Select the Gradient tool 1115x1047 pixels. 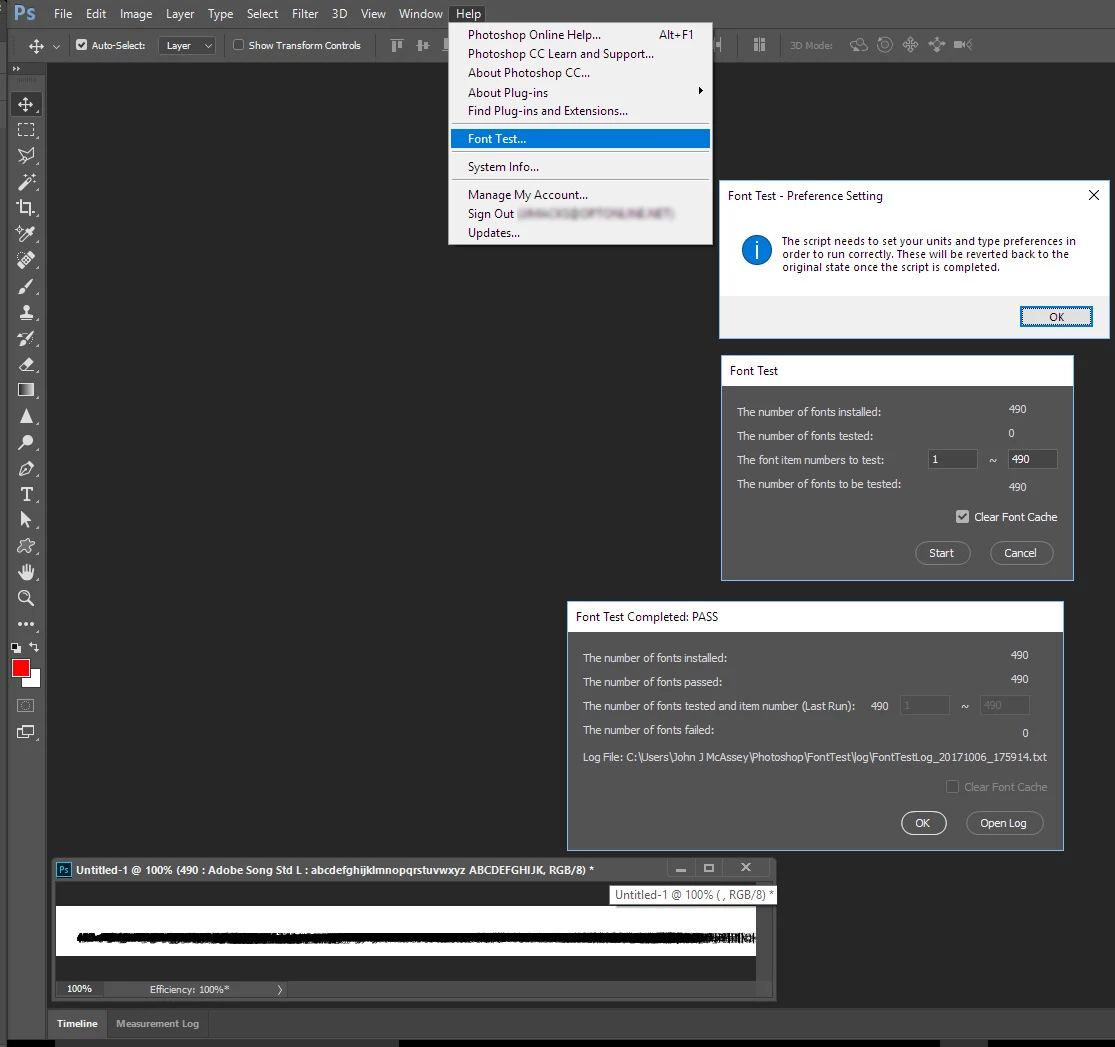click(26, 390)
